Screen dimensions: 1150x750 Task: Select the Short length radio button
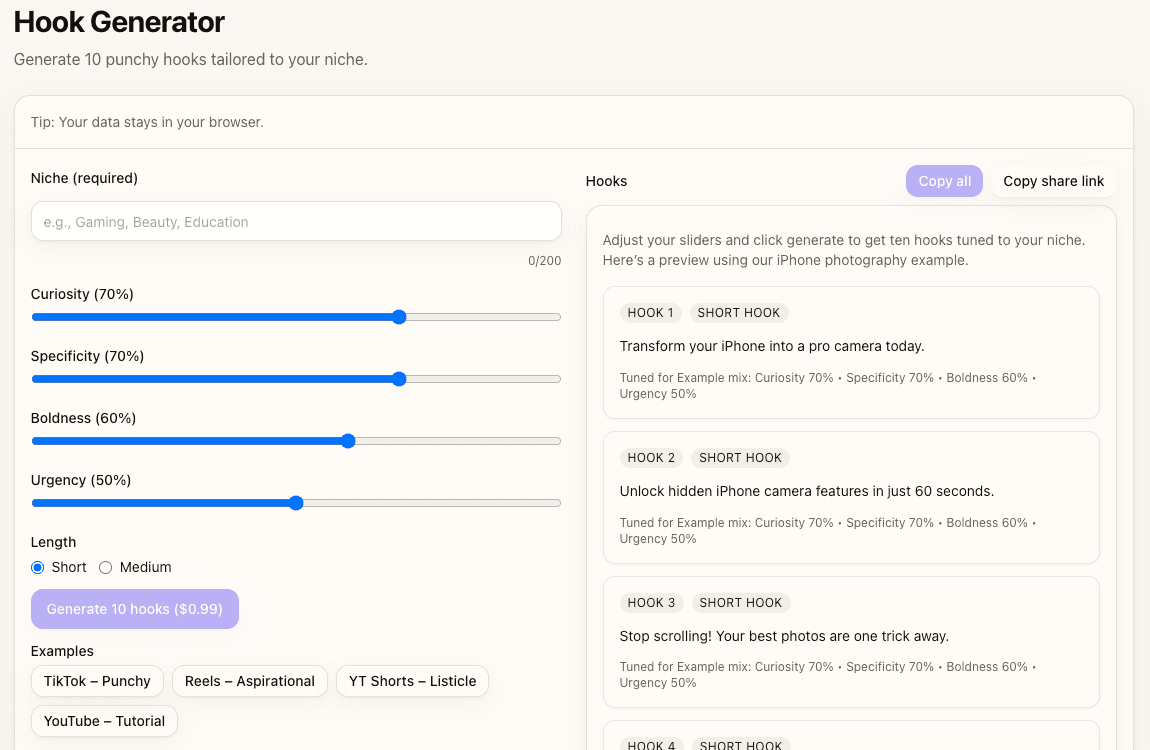(37, 567)
